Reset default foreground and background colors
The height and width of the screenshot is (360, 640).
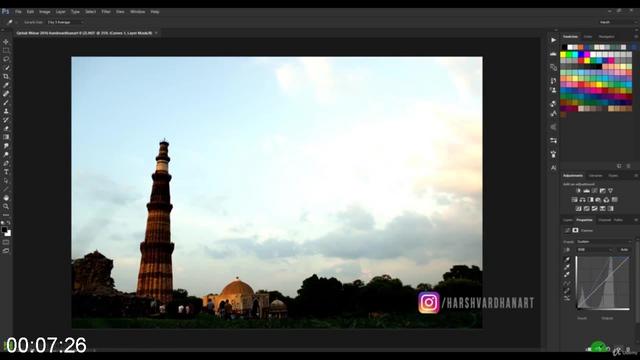click(3, 223)
